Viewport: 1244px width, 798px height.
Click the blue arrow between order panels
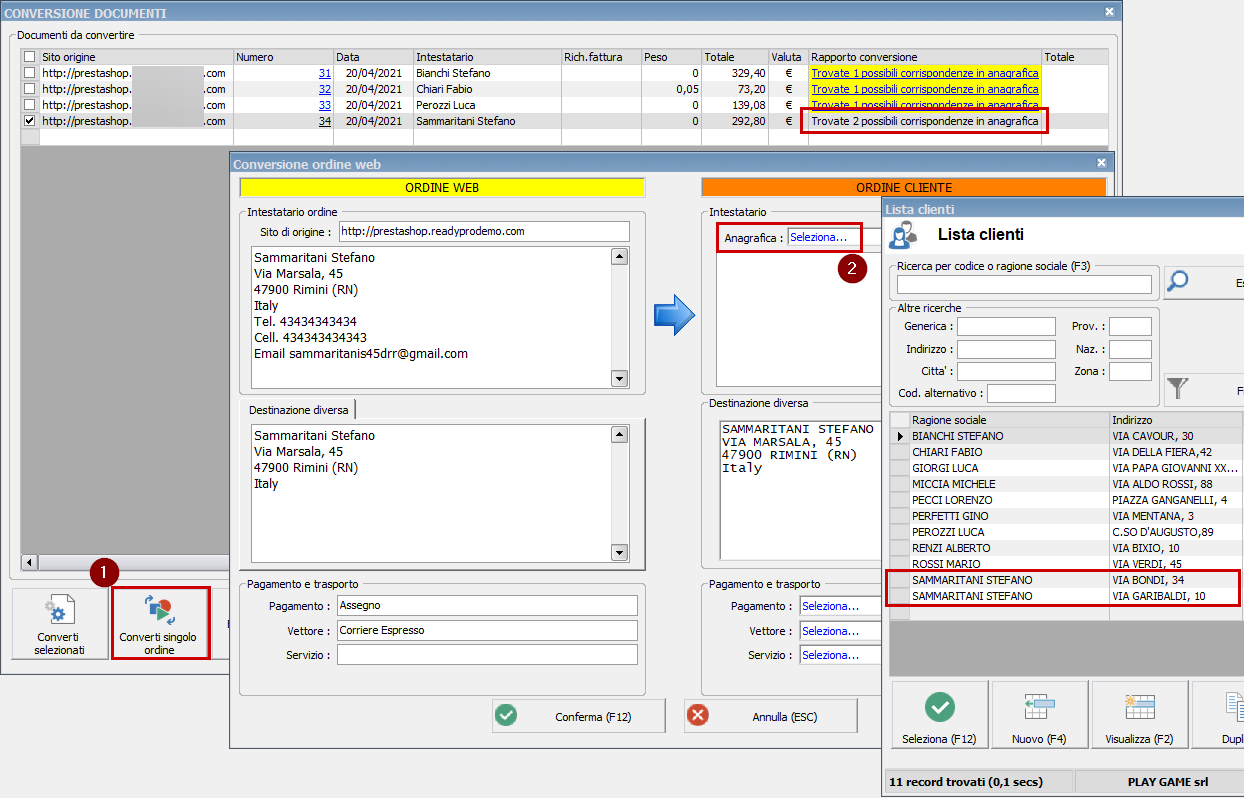673,316
